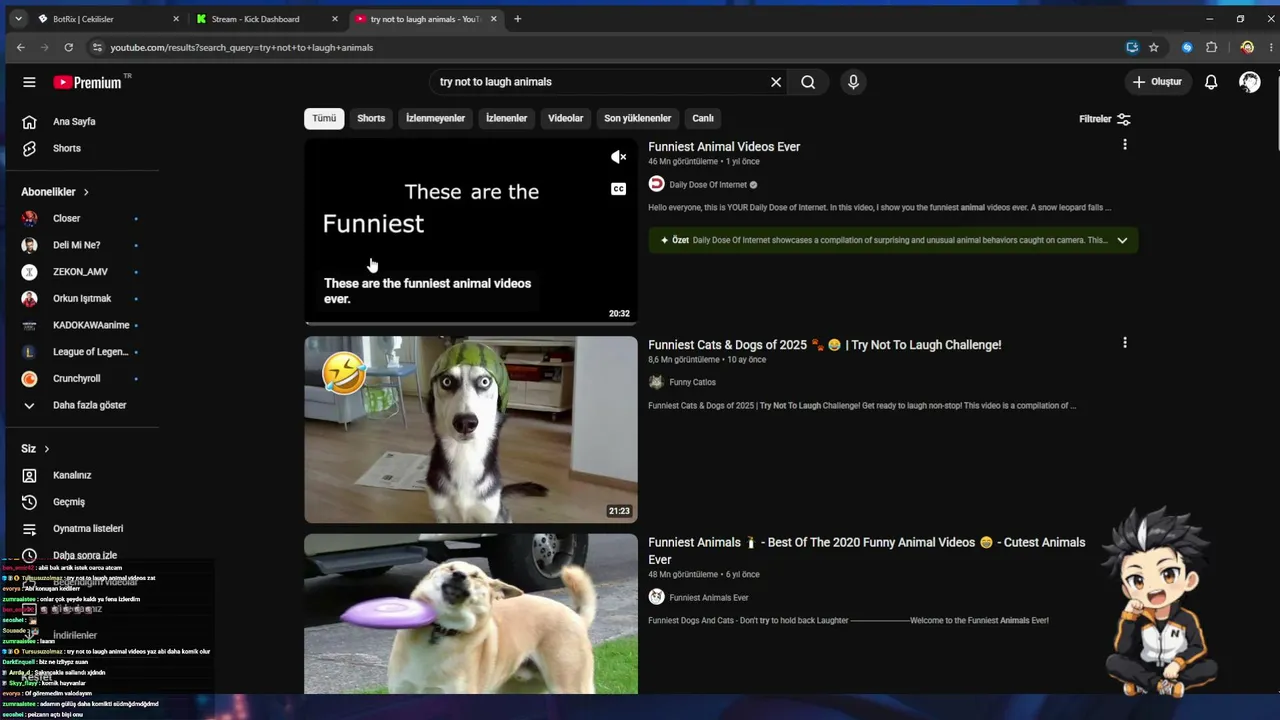The image size is (1280, 720).
Task: Close the BotRix browser tab
Action: tap(176, 19)
